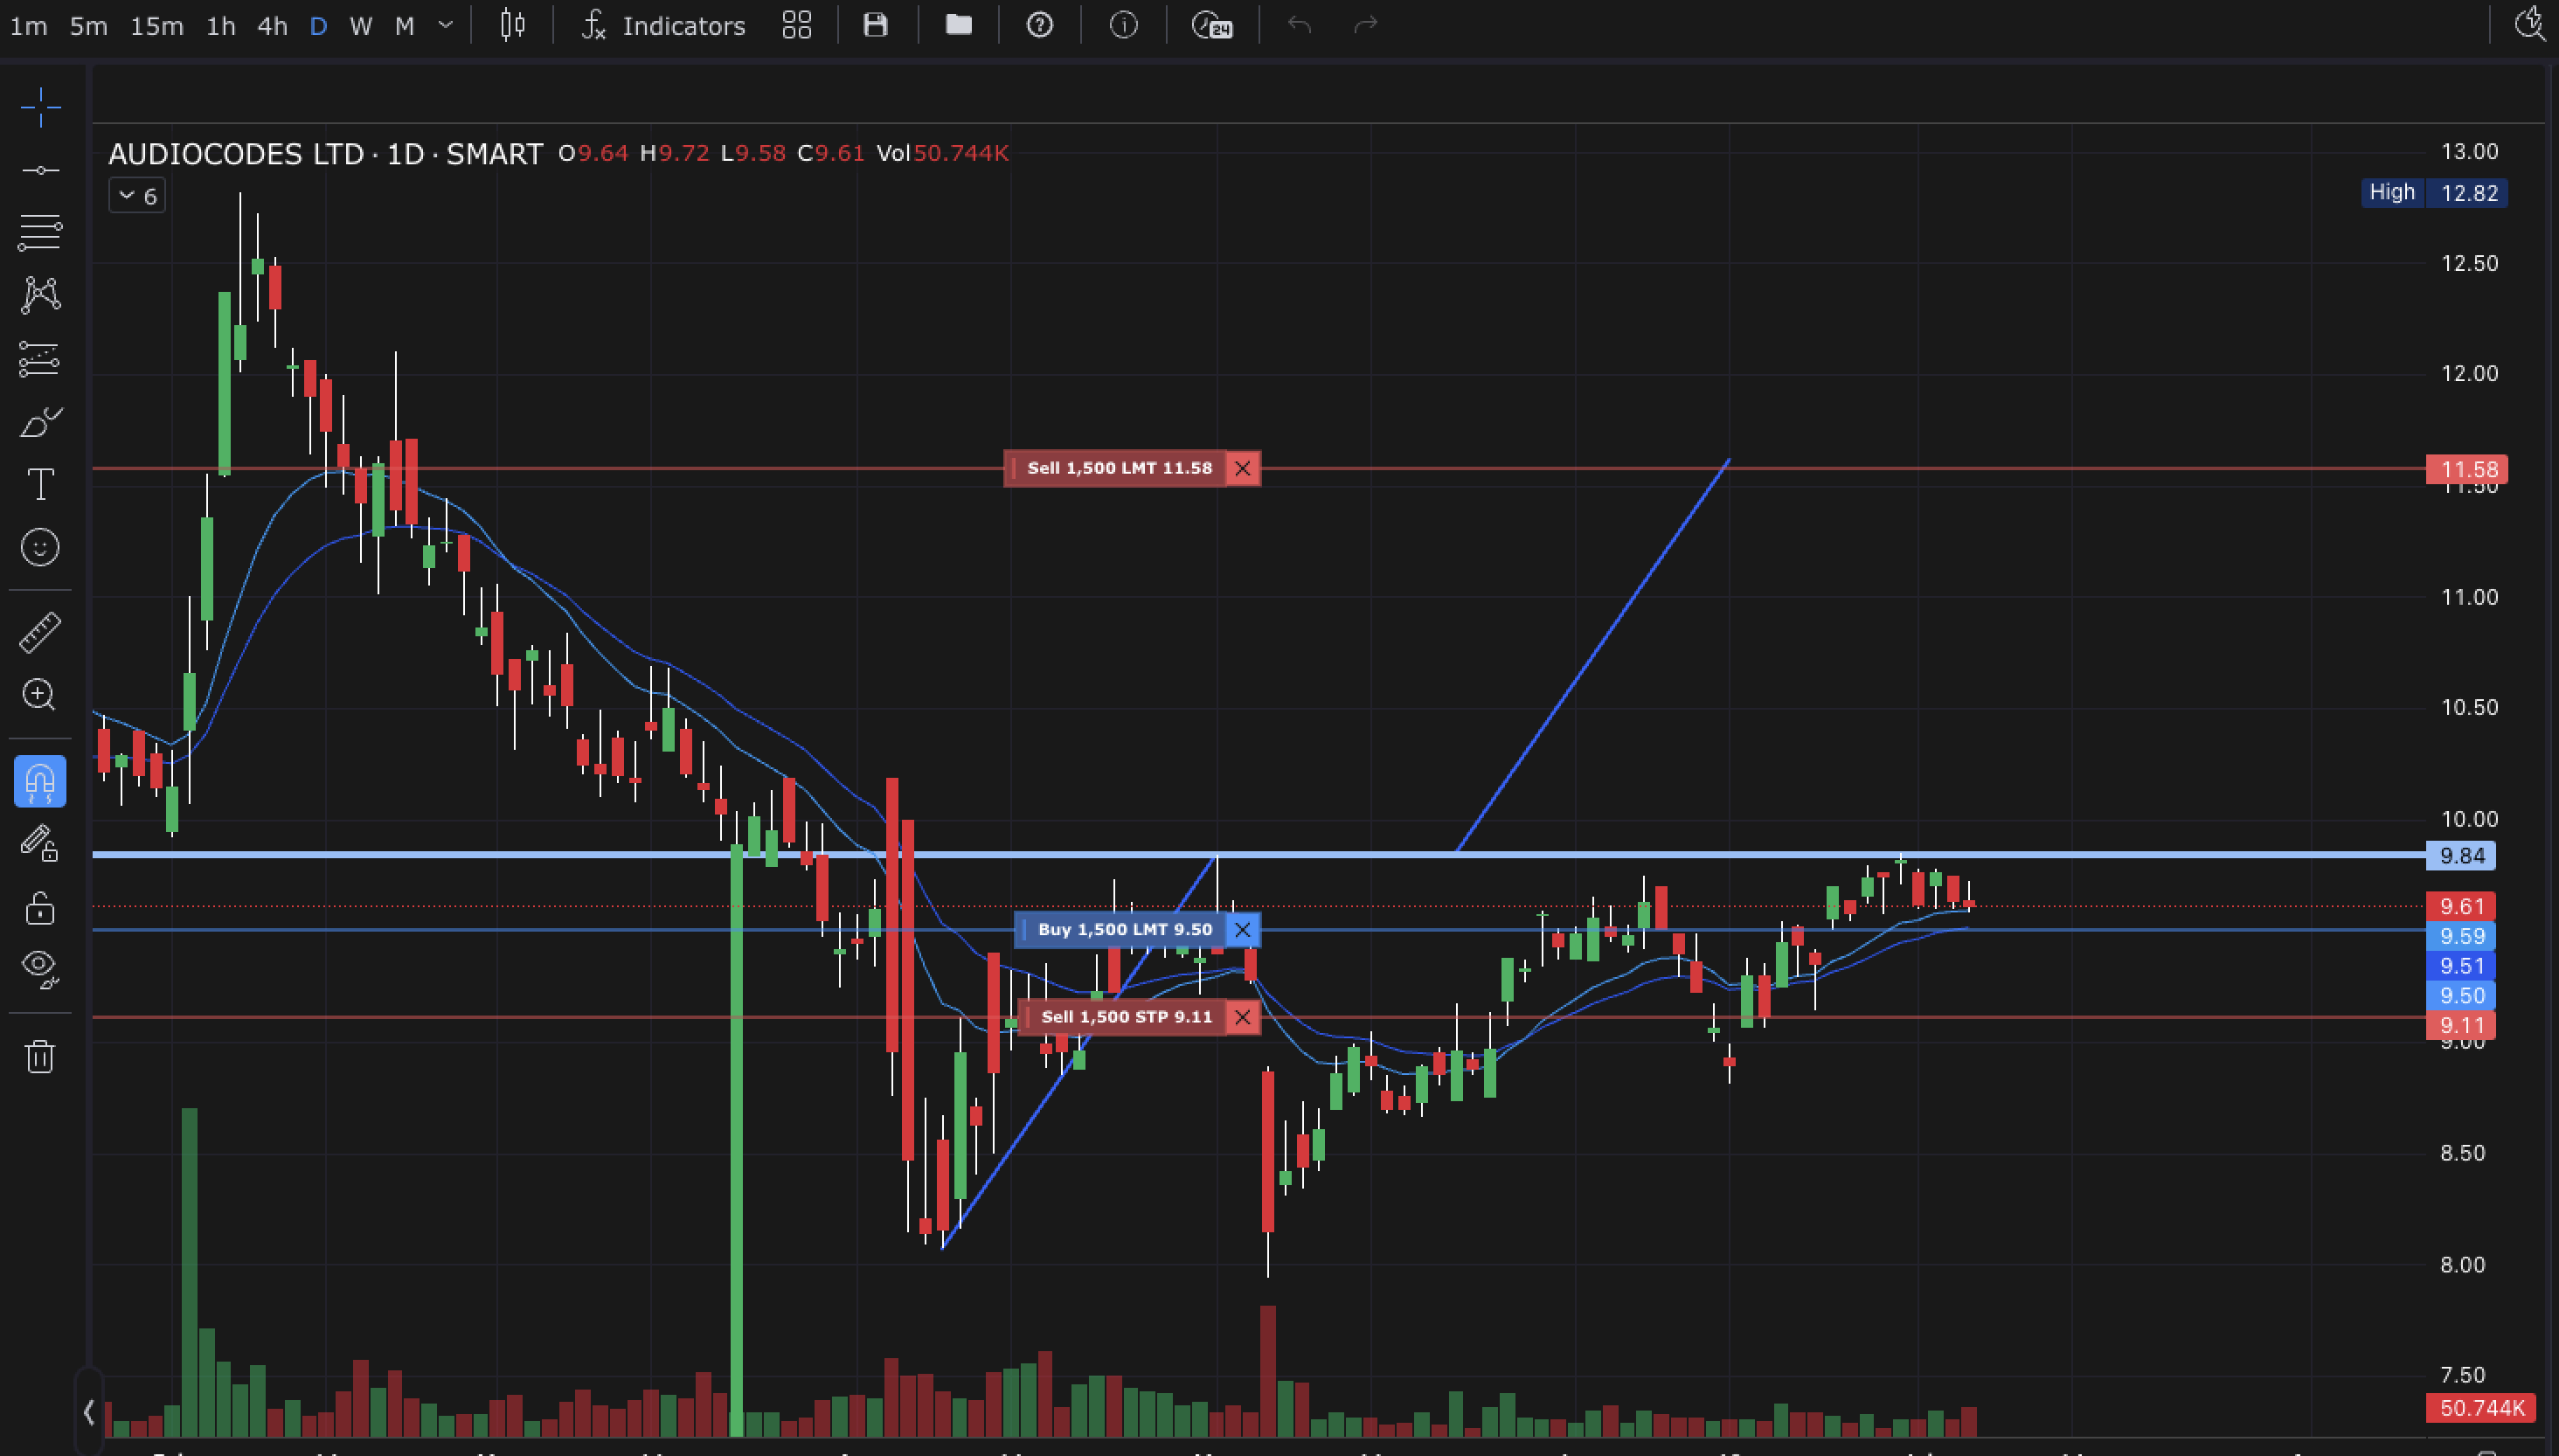This screenshot has width=2559, height=1456.
Task: Cancel the Sell 1,500 LMT 11.58 order
Action: [x=1242, y=468]
